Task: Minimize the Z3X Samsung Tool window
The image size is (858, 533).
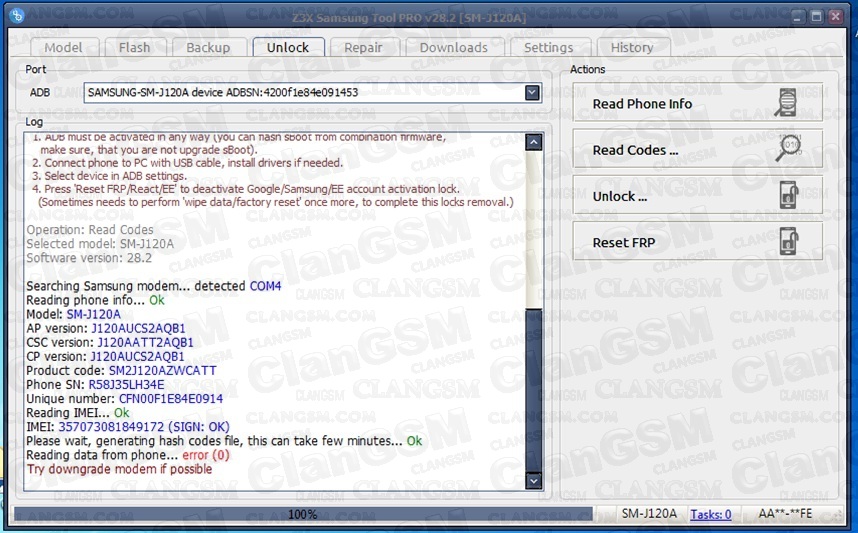Action: pos(797,17)
